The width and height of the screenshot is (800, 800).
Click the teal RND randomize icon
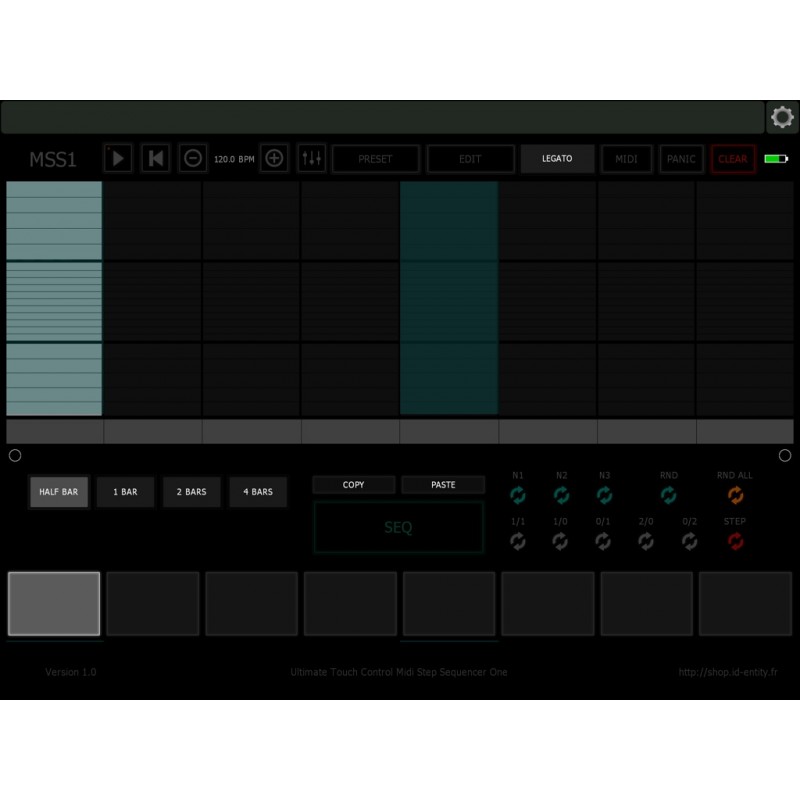click(x=668, y=493)
